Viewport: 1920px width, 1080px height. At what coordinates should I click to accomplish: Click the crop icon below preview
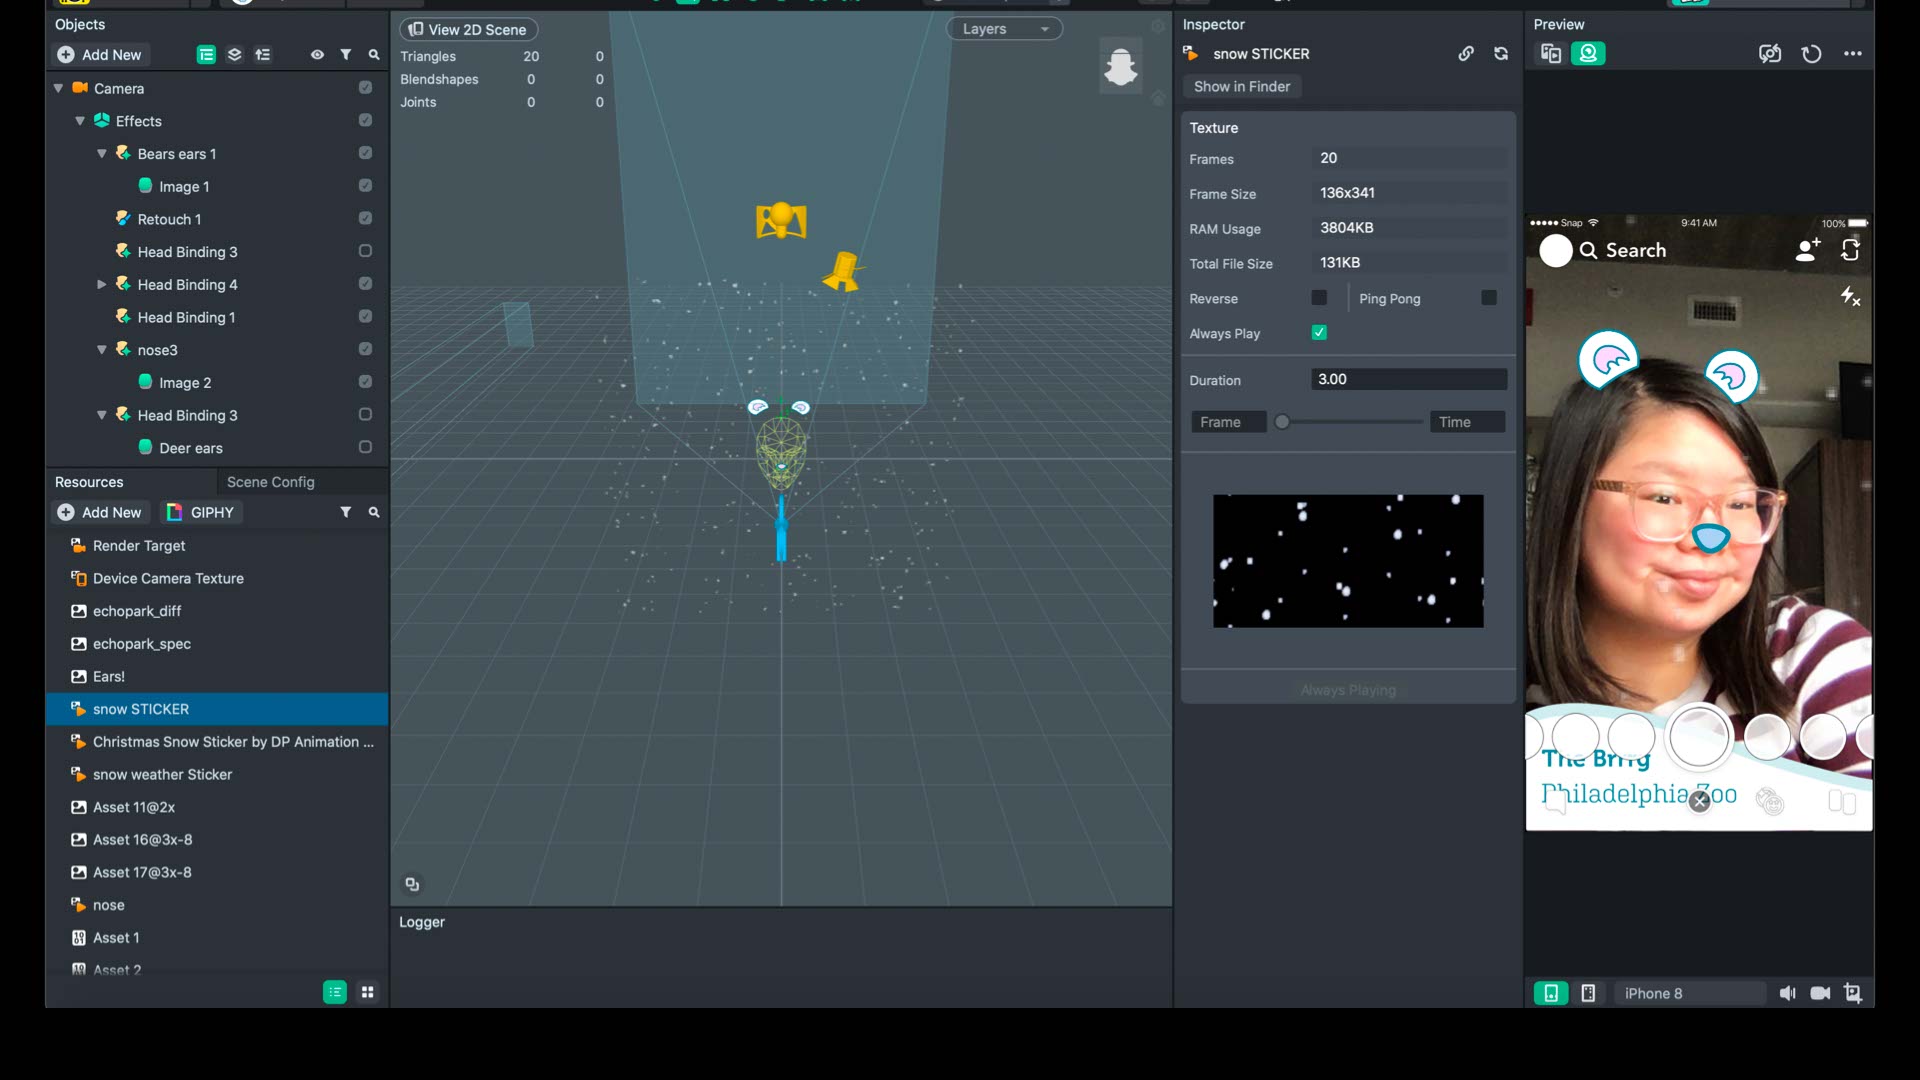coord(1853,993)
